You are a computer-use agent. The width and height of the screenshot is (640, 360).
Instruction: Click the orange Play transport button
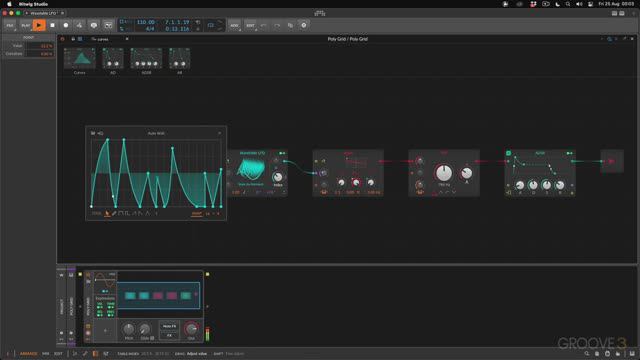[x=39, y=25]
